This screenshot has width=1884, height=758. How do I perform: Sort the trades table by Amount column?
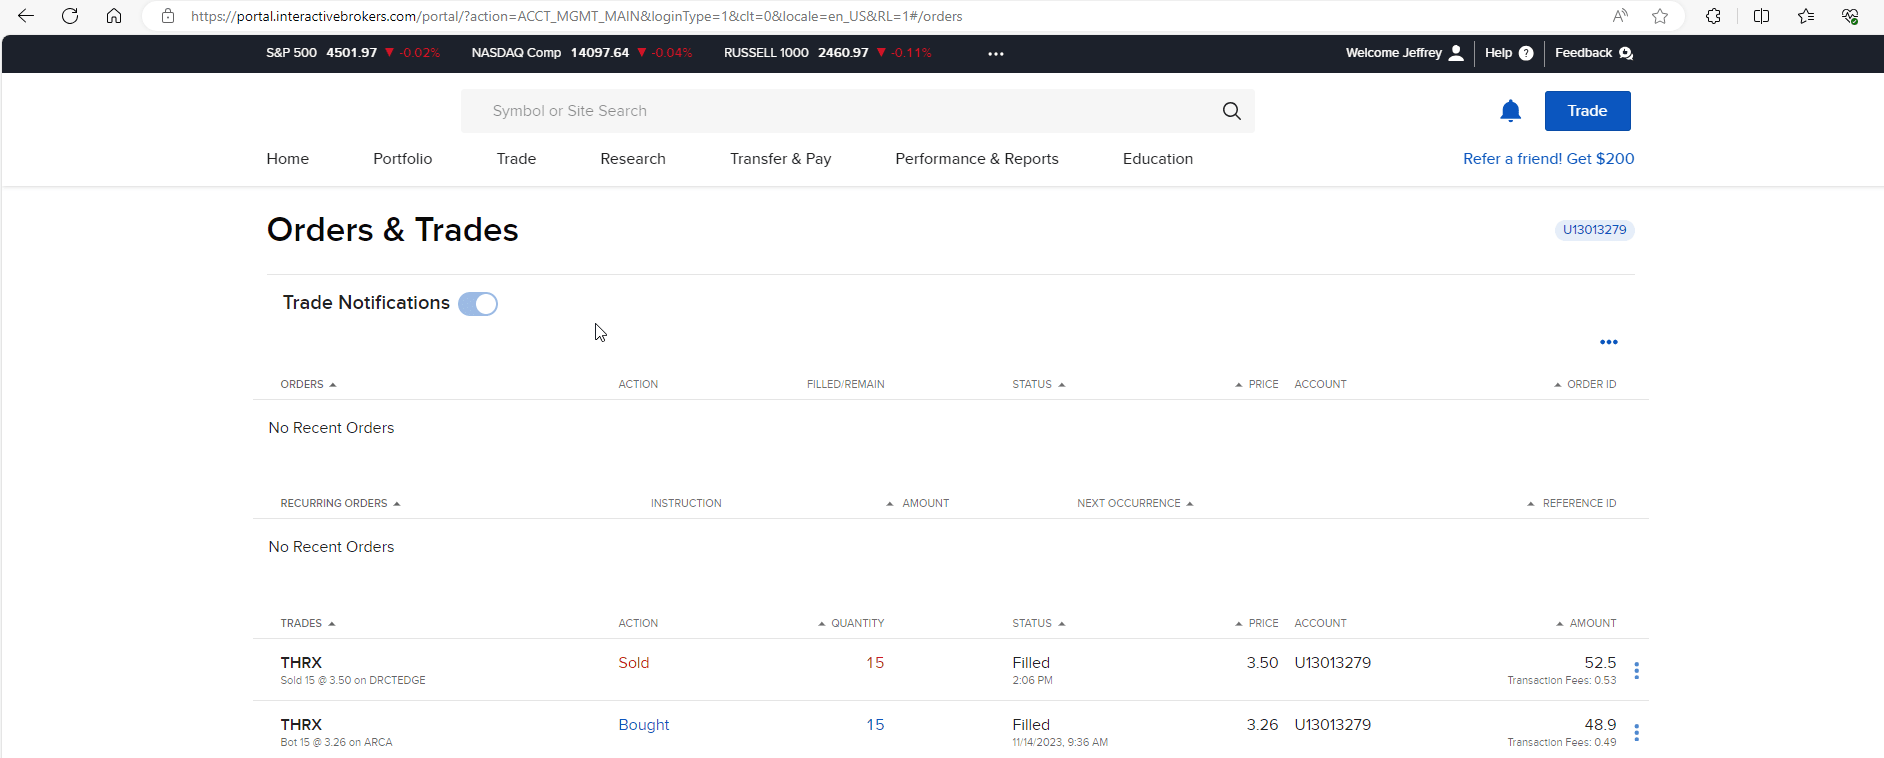(1591, 623)
